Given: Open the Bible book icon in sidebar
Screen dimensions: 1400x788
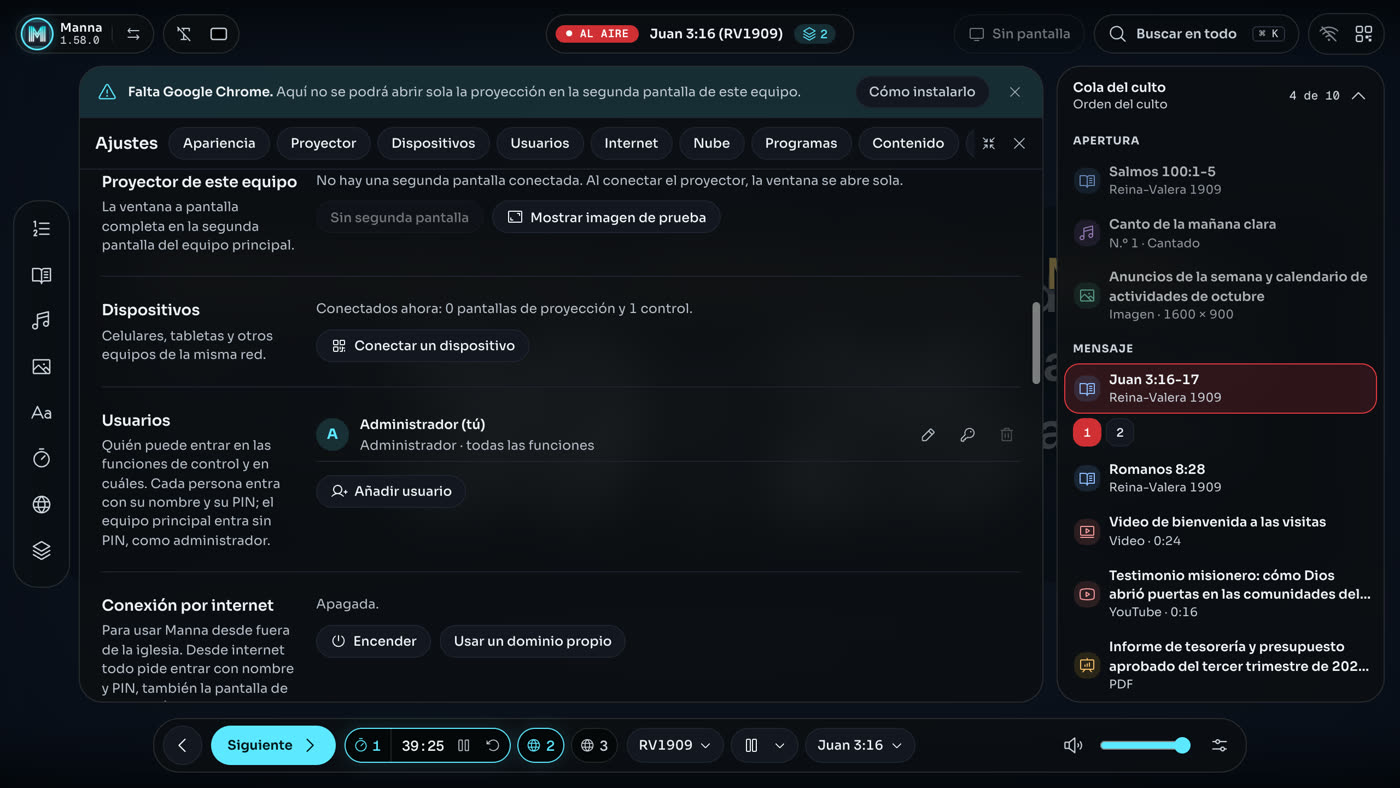Looking at the screenshot, I should pyautogui.click(x=41, y=275).
